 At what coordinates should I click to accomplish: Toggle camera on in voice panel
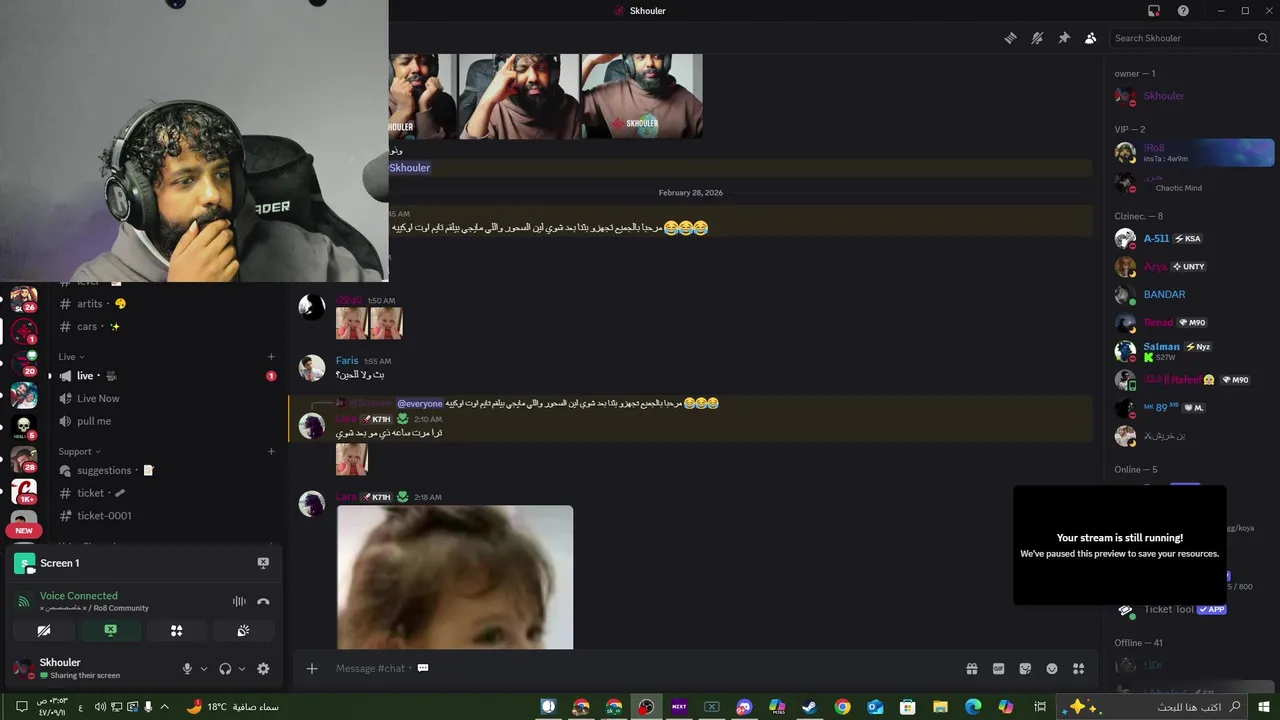pos(43,631)
